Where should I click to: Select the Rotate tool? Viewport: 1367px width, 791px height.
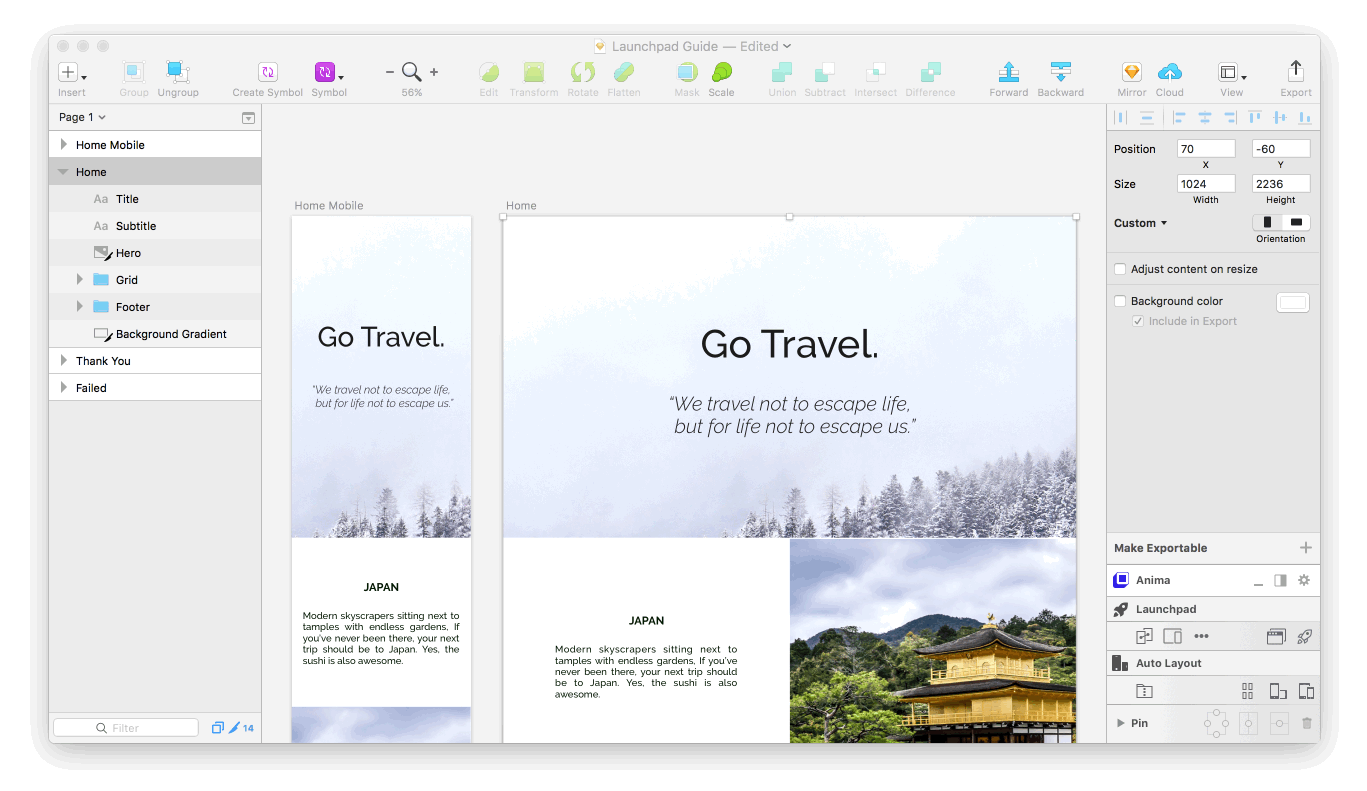pyautogui.click(x=582, y=72)
